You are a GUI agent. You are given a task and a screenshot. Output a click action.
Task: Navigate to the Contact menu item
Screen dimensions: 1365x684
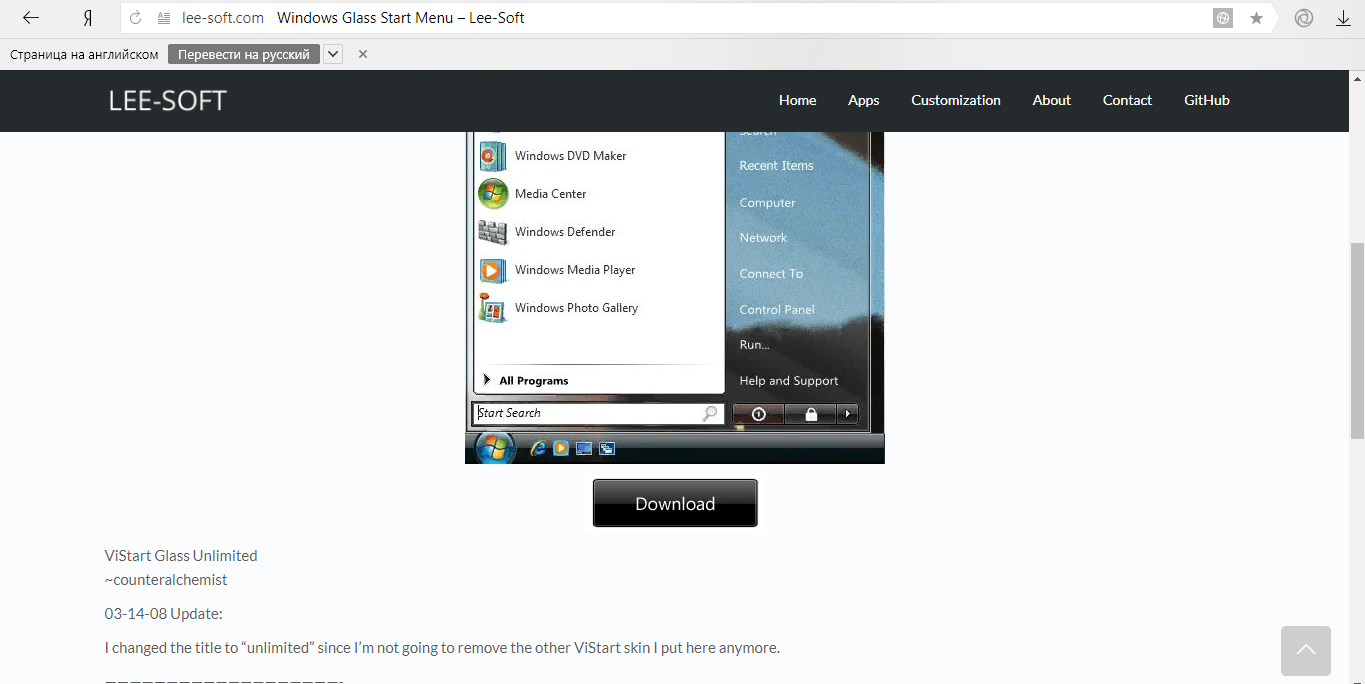(x=1128, y=100)
